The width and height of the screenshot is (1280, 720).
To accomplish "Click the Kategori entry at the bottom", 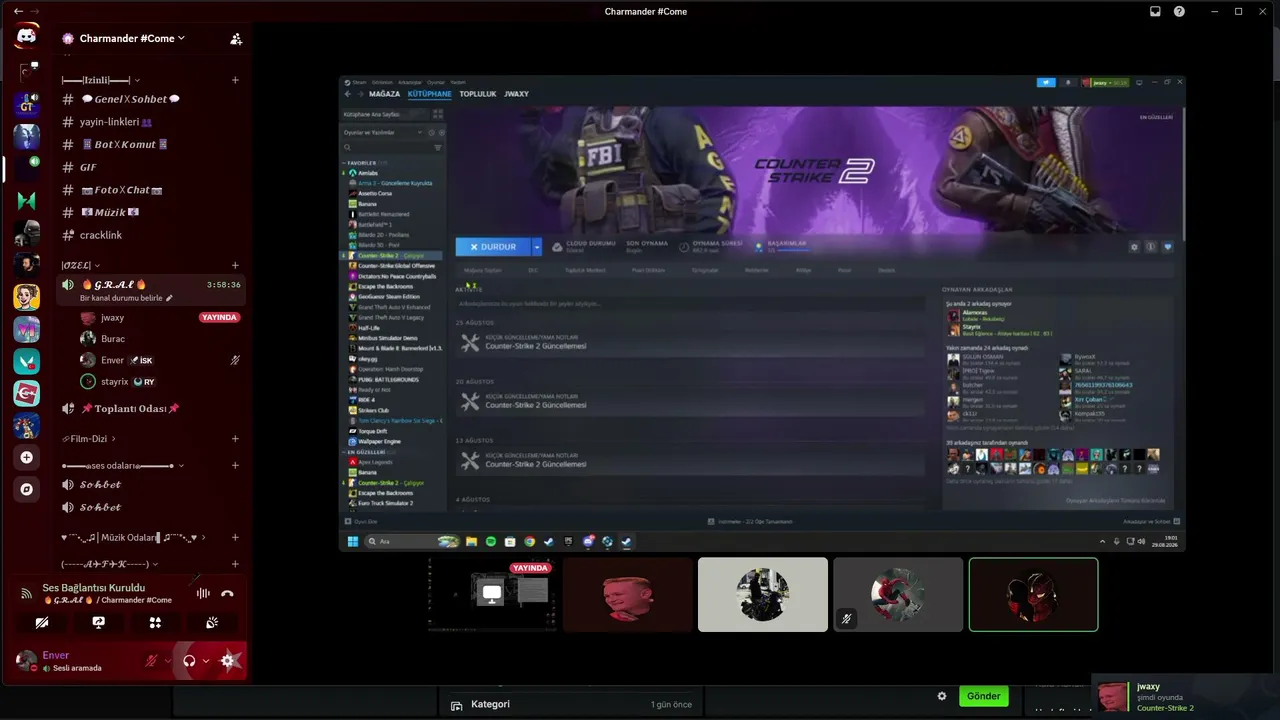I will click(490, 704).
